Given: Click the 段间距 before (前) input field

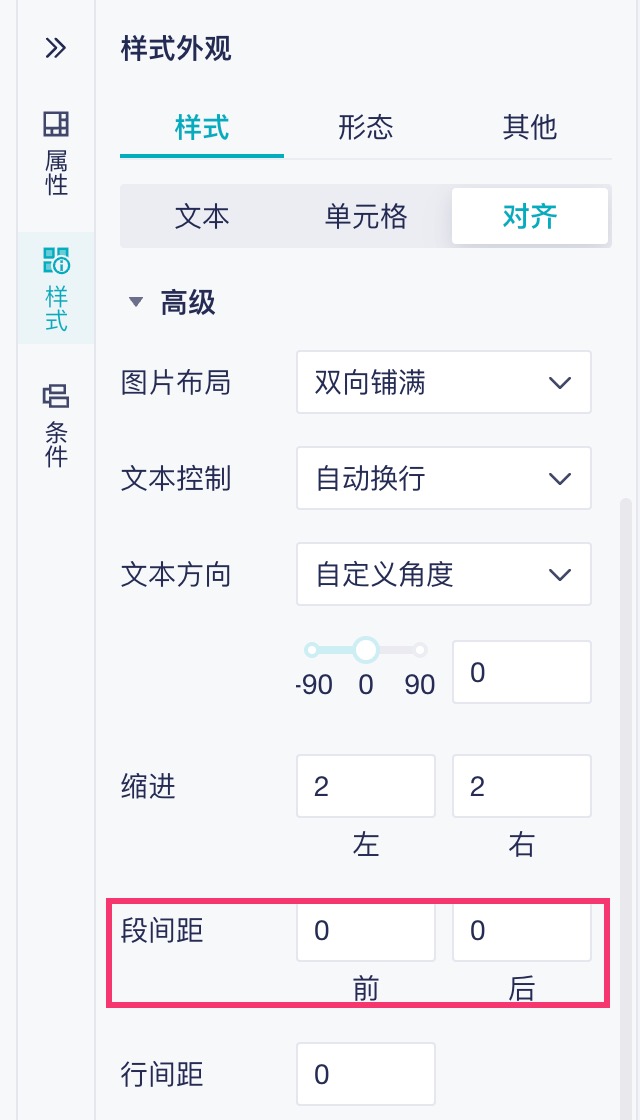Looking at the screenshot, I should pyautogui.click(x=365, y=932).
